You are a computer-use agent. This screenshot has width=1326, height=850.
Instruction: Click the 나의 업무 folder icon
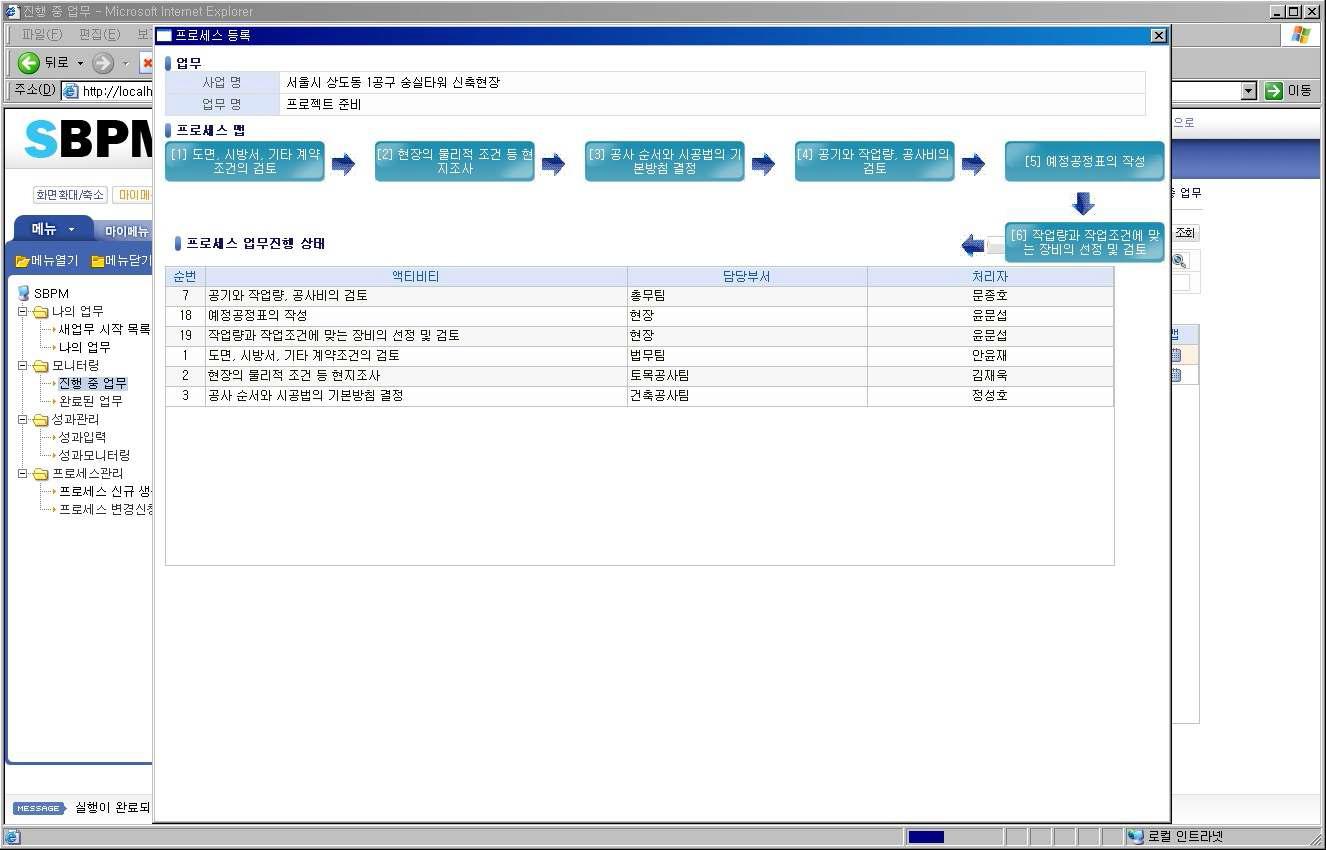pos(40,312)
